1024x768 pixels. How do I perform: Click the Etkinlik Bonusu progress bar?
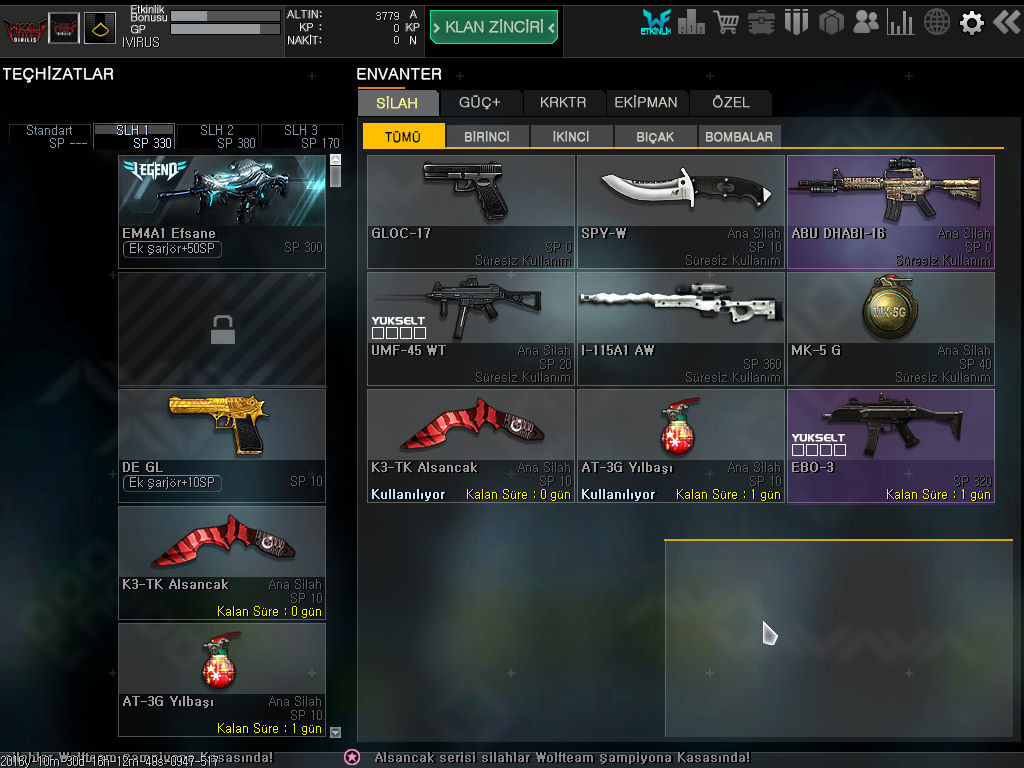225,16
